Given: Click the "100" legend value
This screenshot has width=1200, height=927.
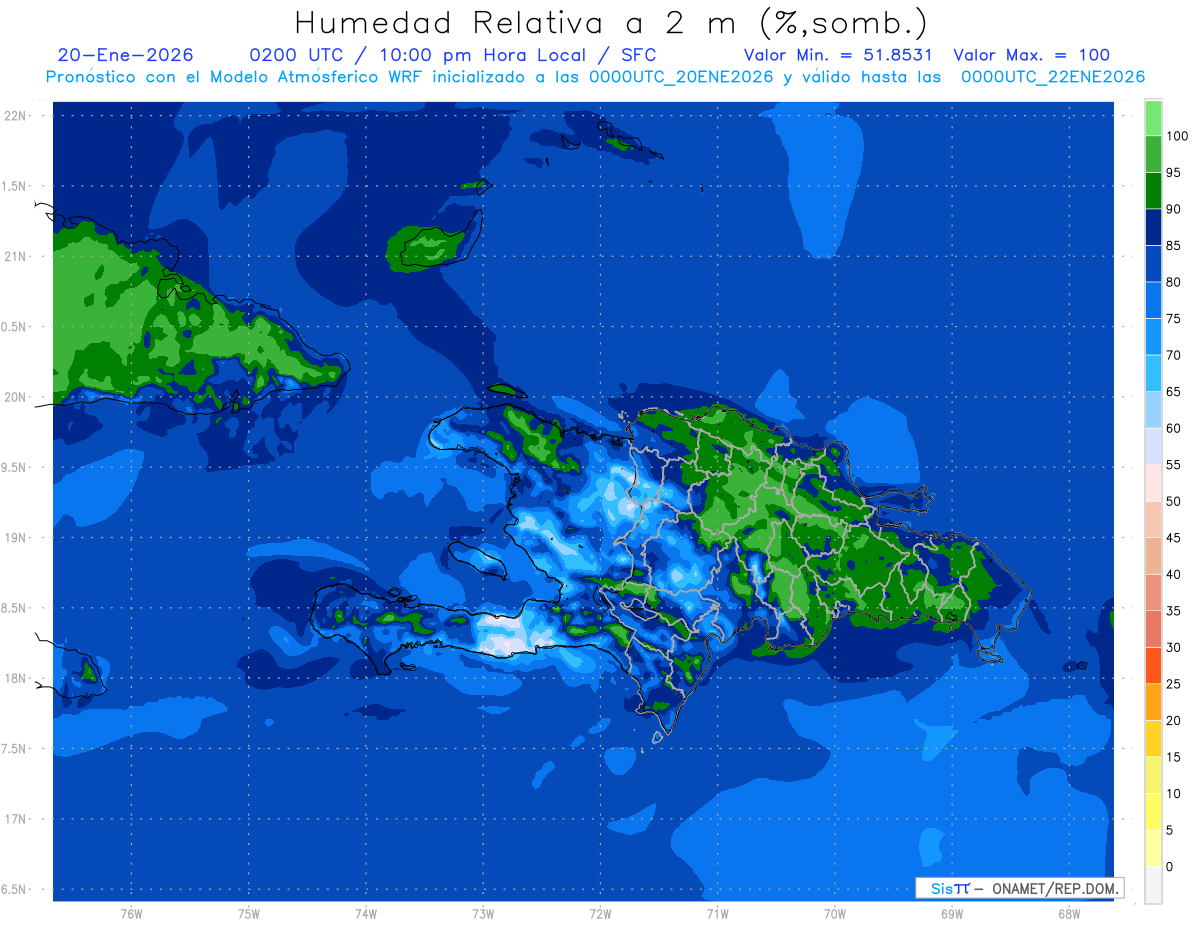Looking at the screenshot, I should (1176, 136).
